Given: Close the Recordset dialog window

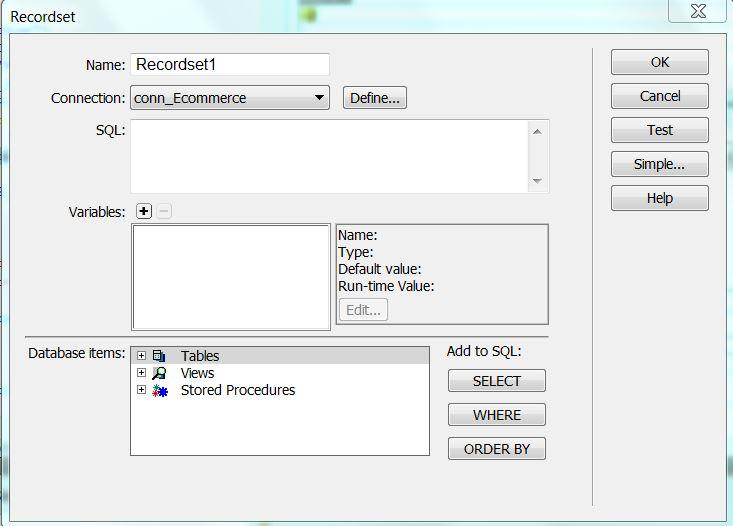Looking at the screenshot, I should (698, 11).
